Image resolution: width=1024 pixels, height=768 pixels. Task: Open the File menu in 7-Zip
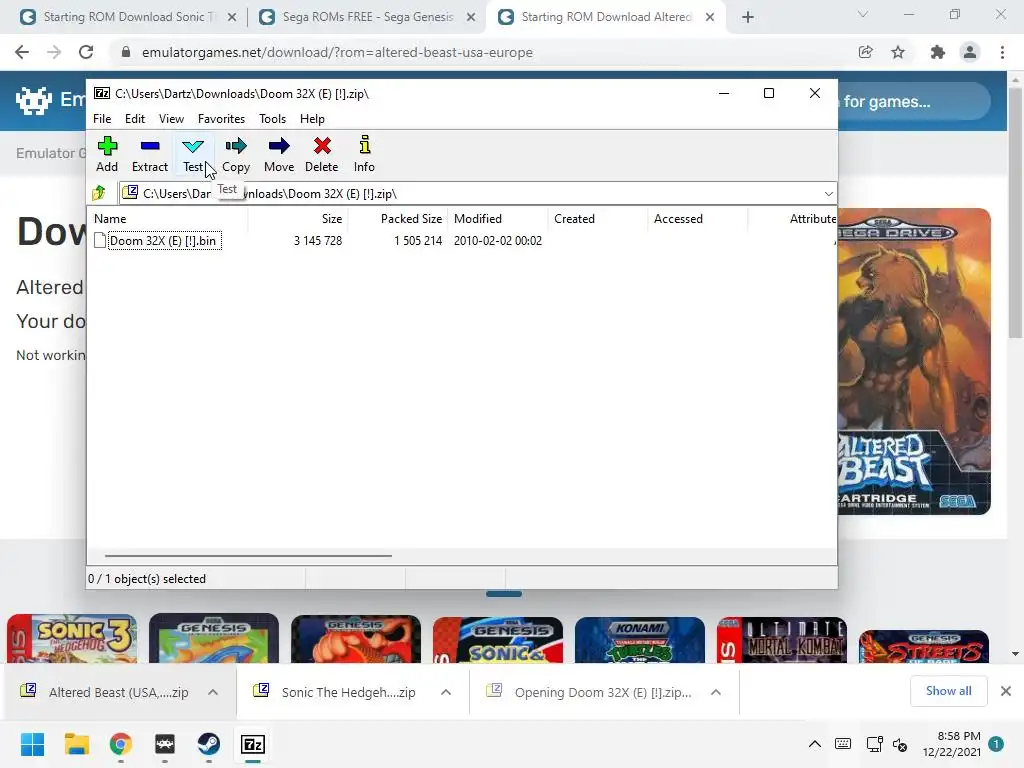tap(102, 119)
